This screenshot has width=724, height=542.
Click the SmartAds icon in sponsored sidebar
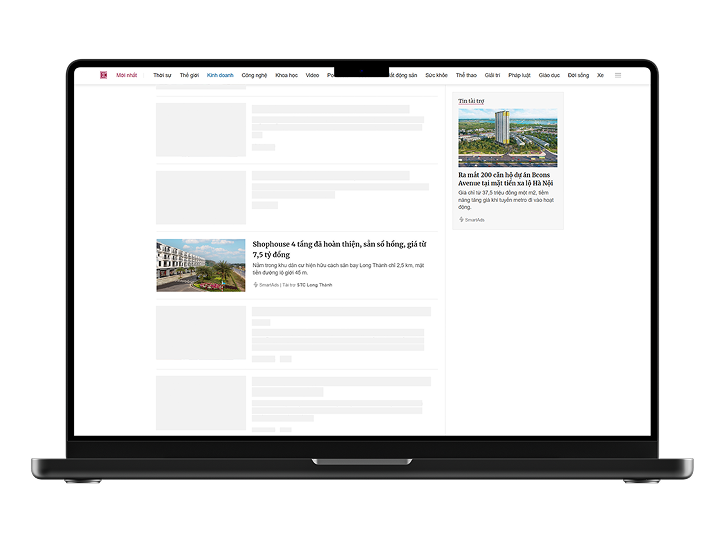click(x=462, y=219)
